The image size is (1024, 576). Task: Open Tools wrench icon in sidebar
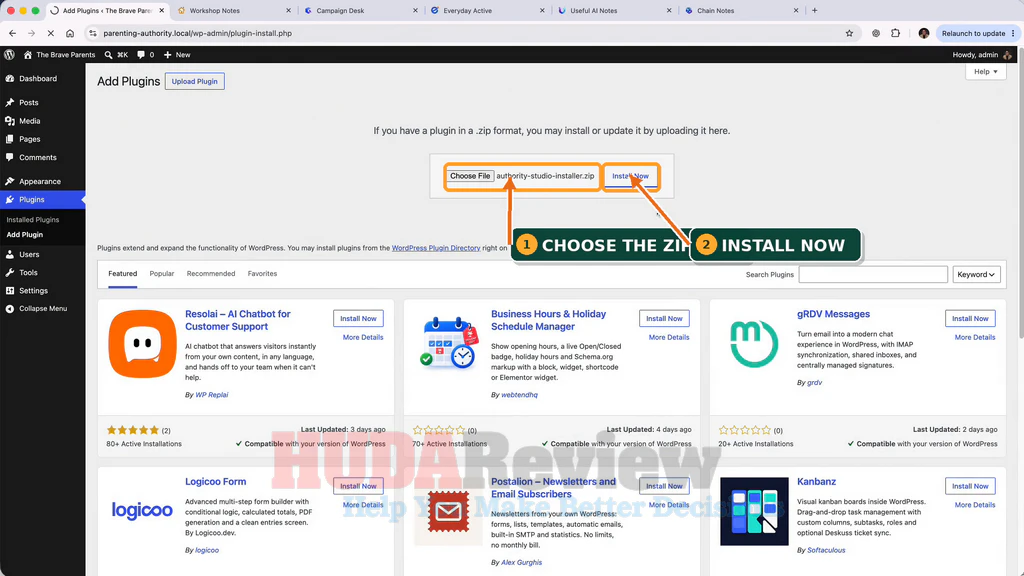click(x=10, y=272)
